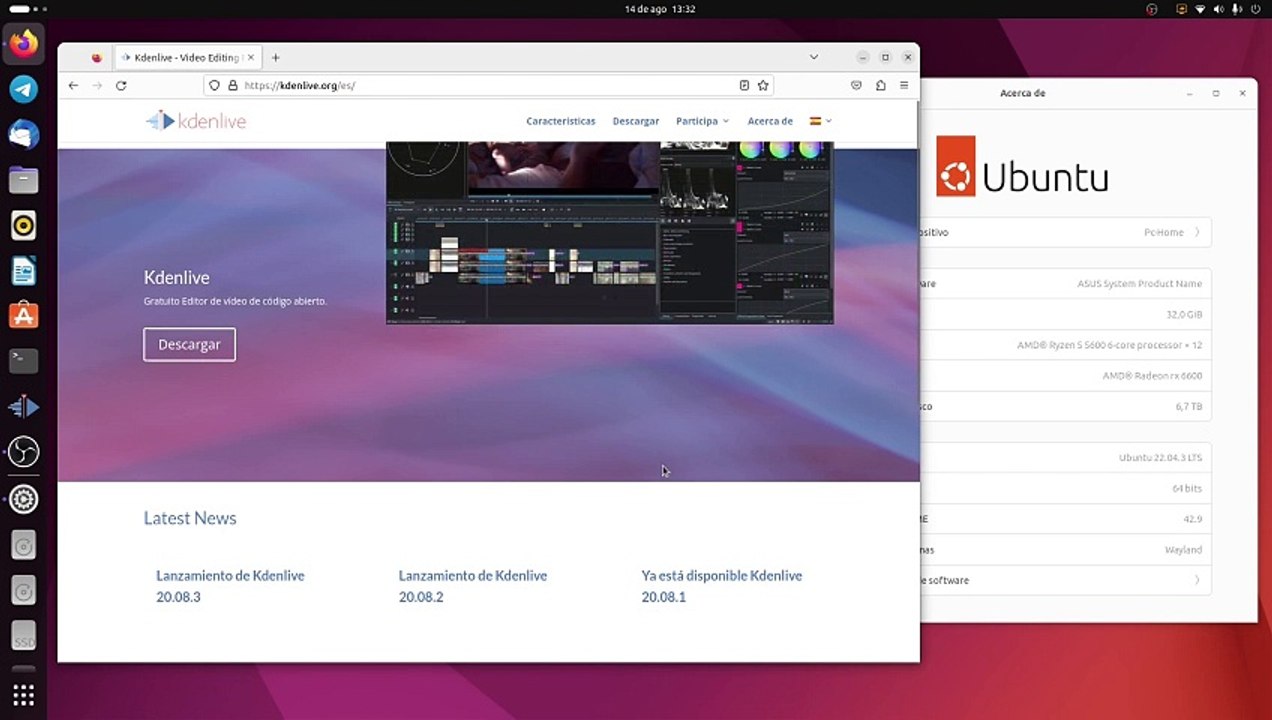The width and height of the screenshot is (1272, 720).
Task: Click the ASUS System Product Name text
Action: [x=1140, y=284]
